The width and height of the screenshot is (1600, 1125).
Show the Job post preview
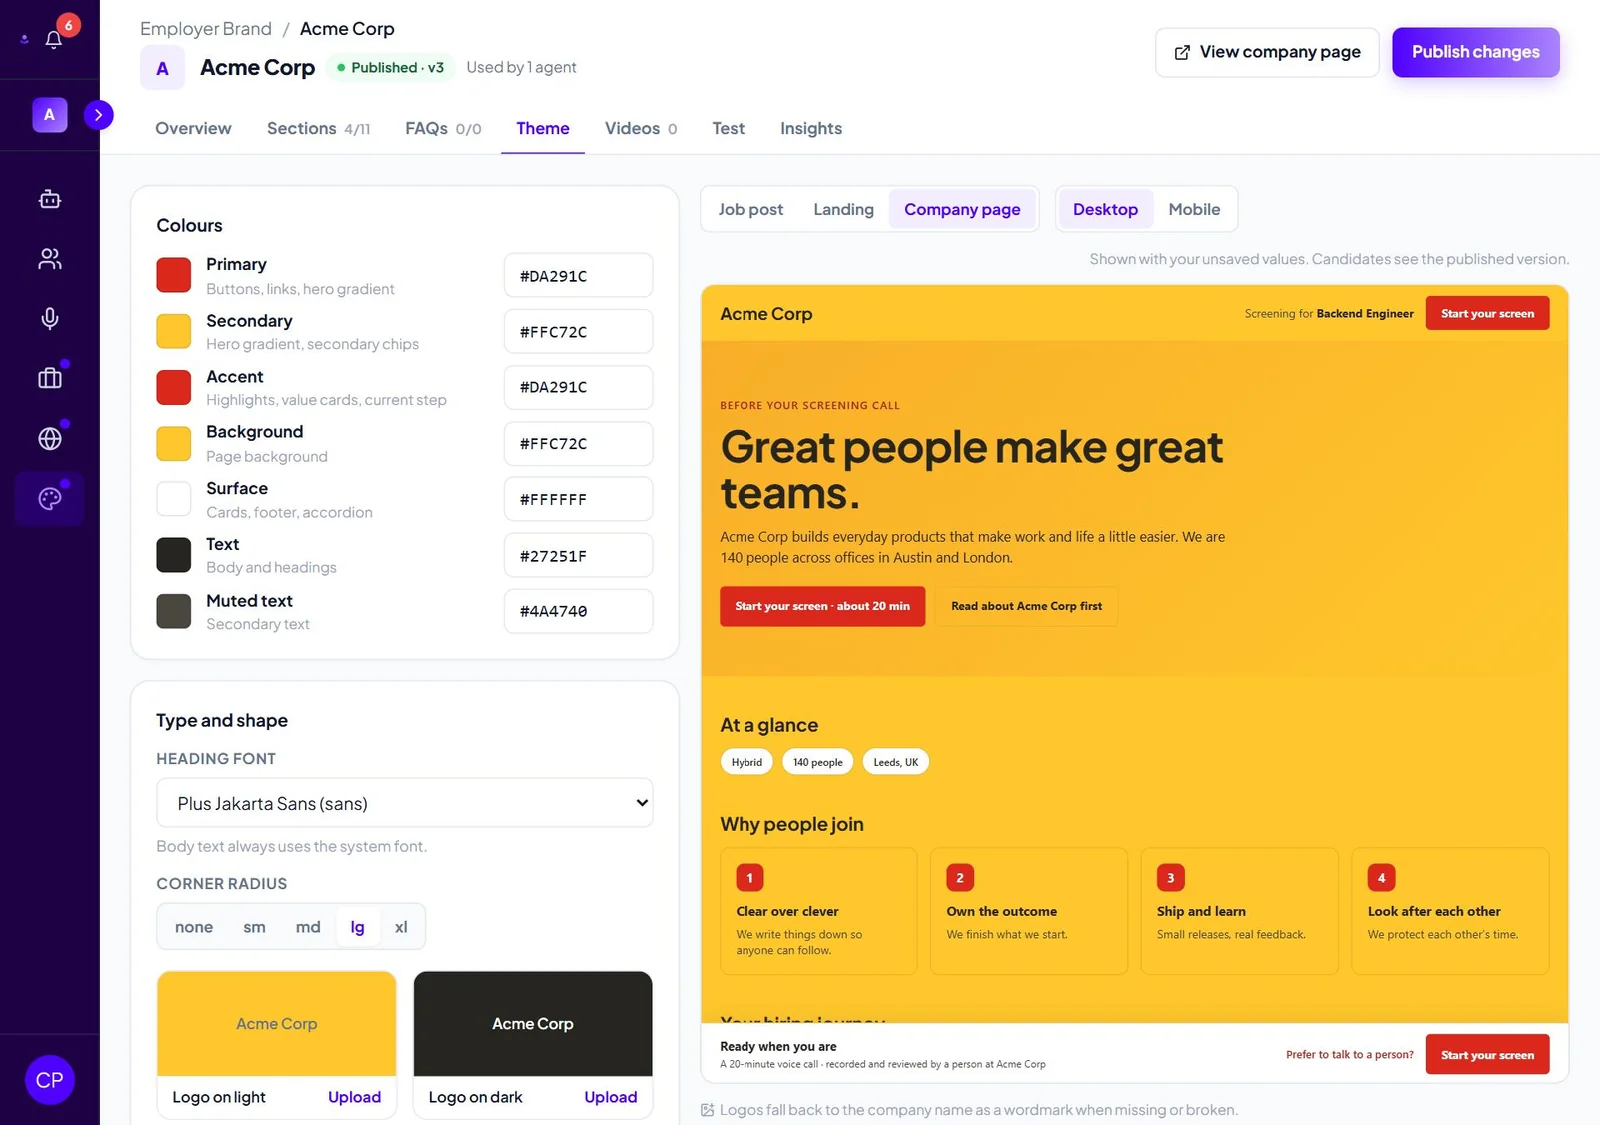click(751, 209)
